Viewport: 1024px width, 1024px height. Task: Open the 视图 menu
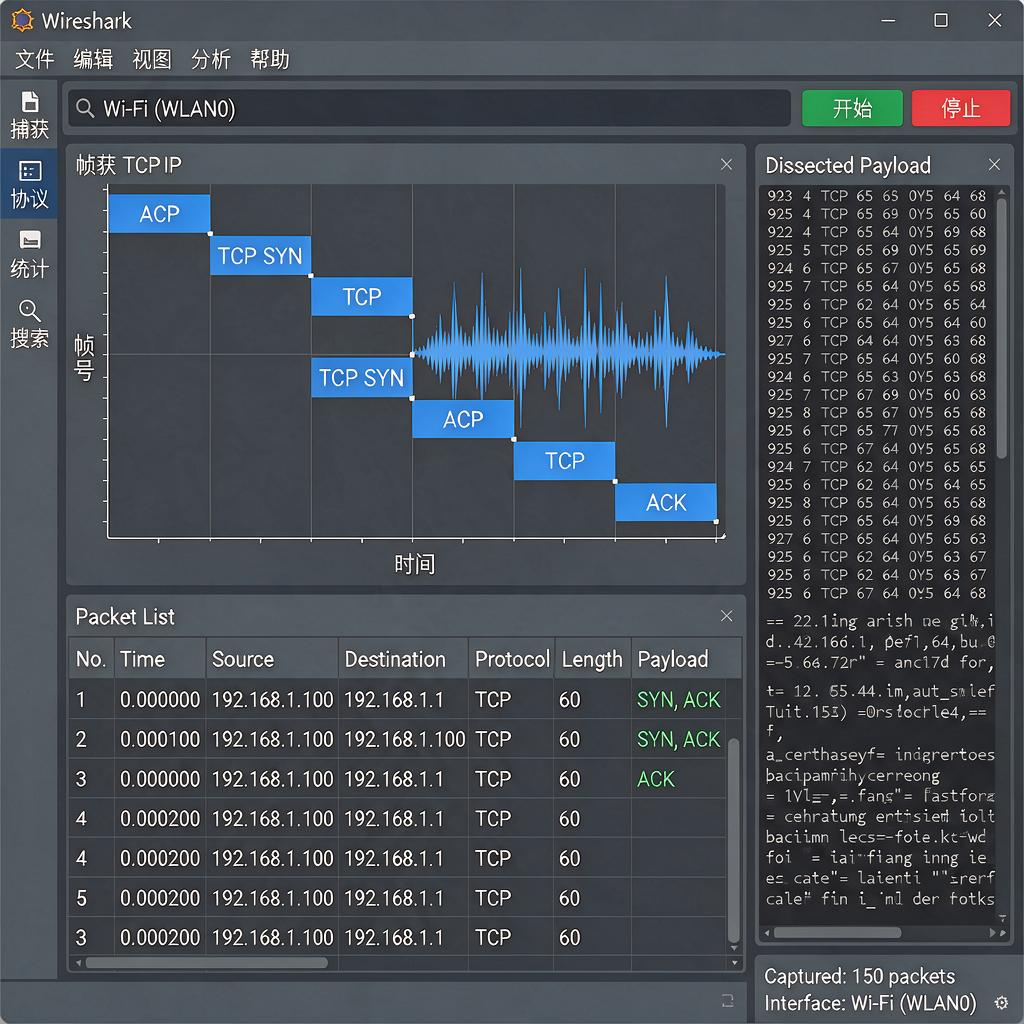pos(152,59)
